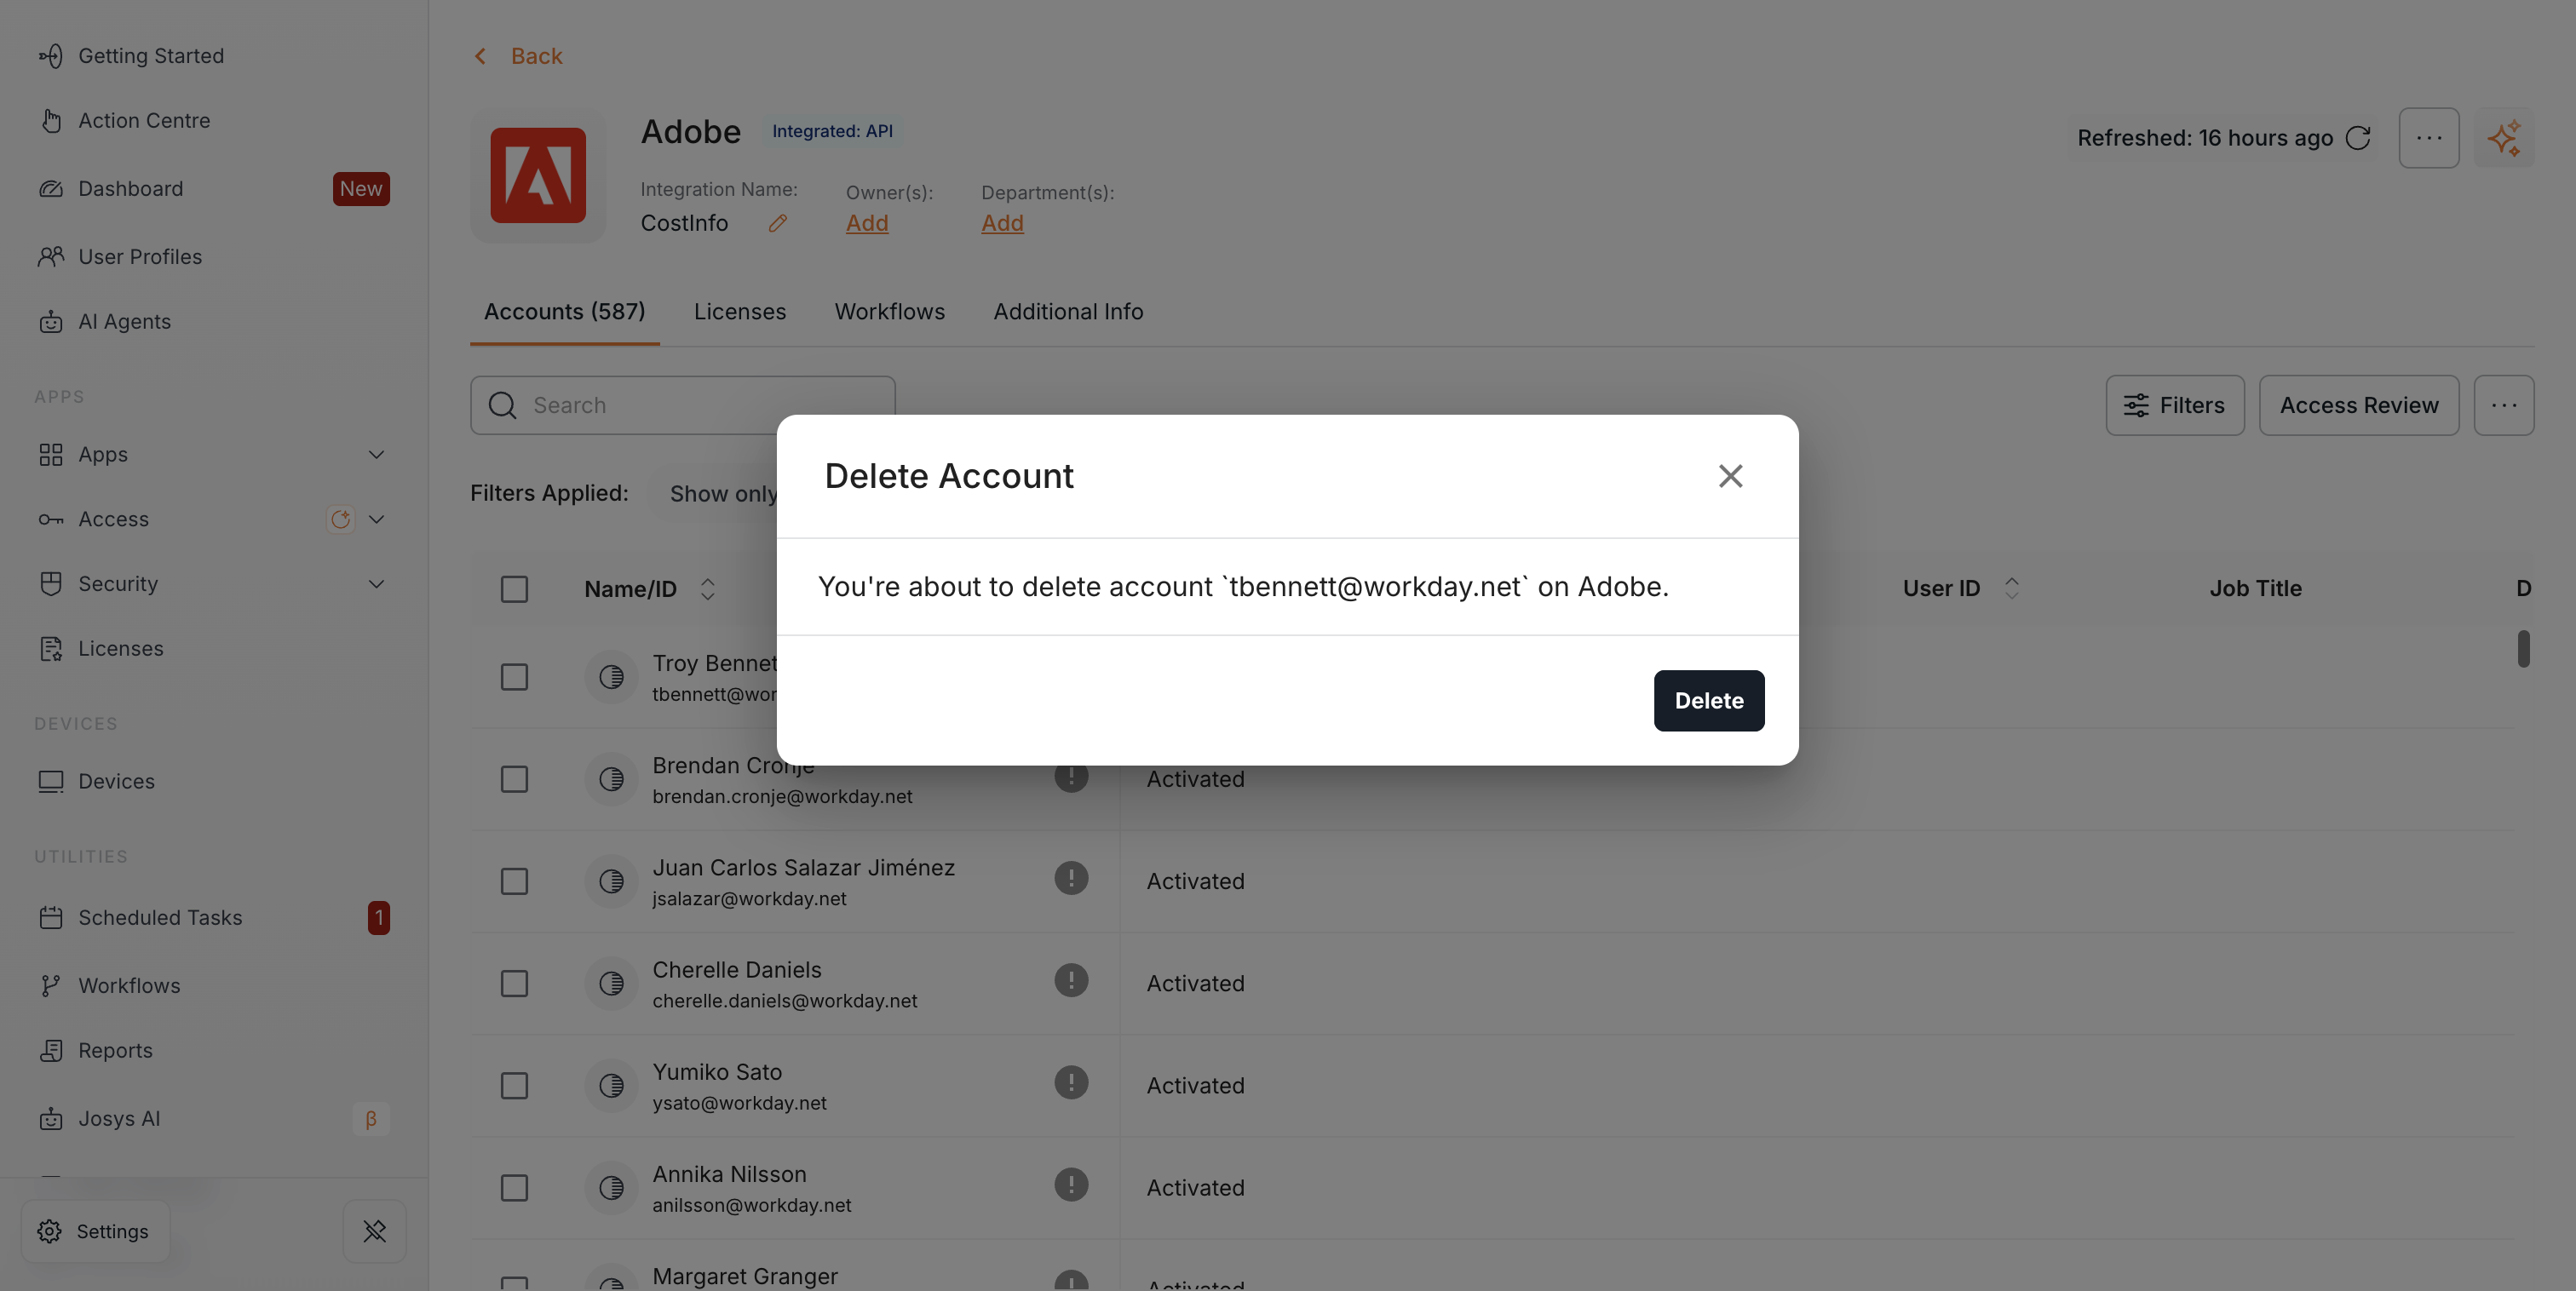The height and width of the screenshot is (1291, 2576).
Task: Click the Apps grid icon
Action: pyautogui.click(x=51, y=455)
